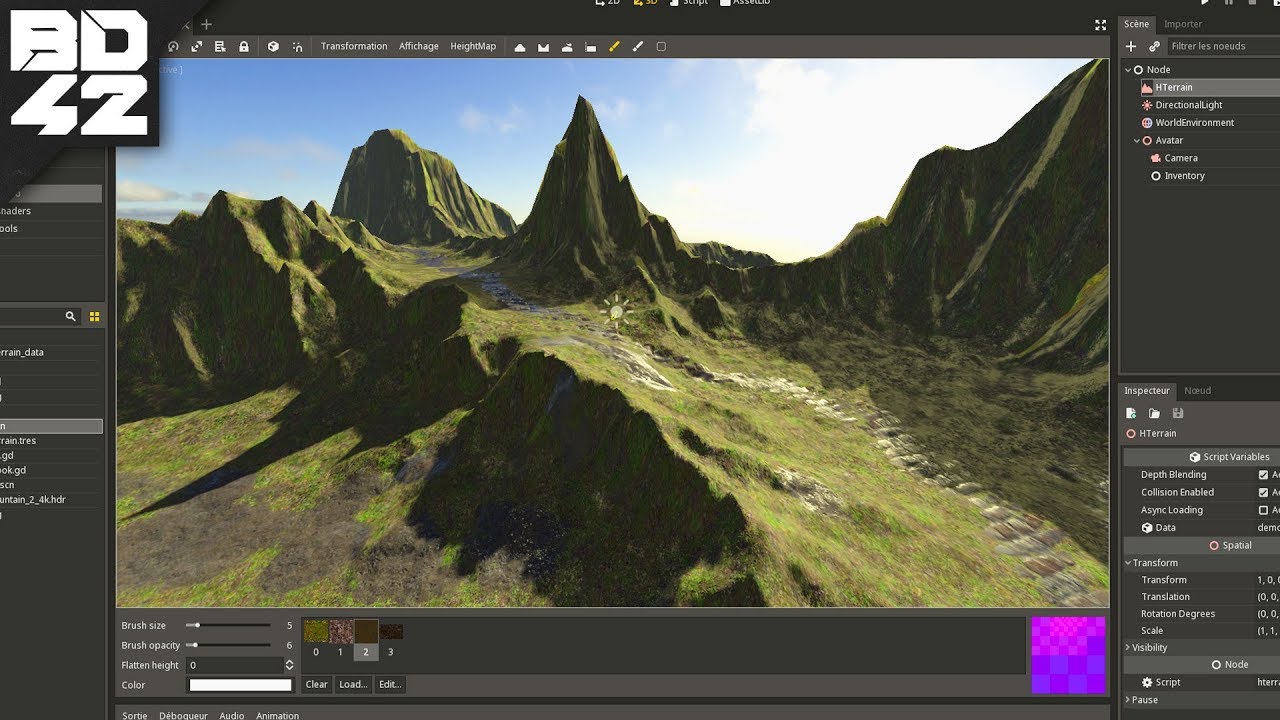
Task: Open the Transformation menu
Action: click(354, 46)
